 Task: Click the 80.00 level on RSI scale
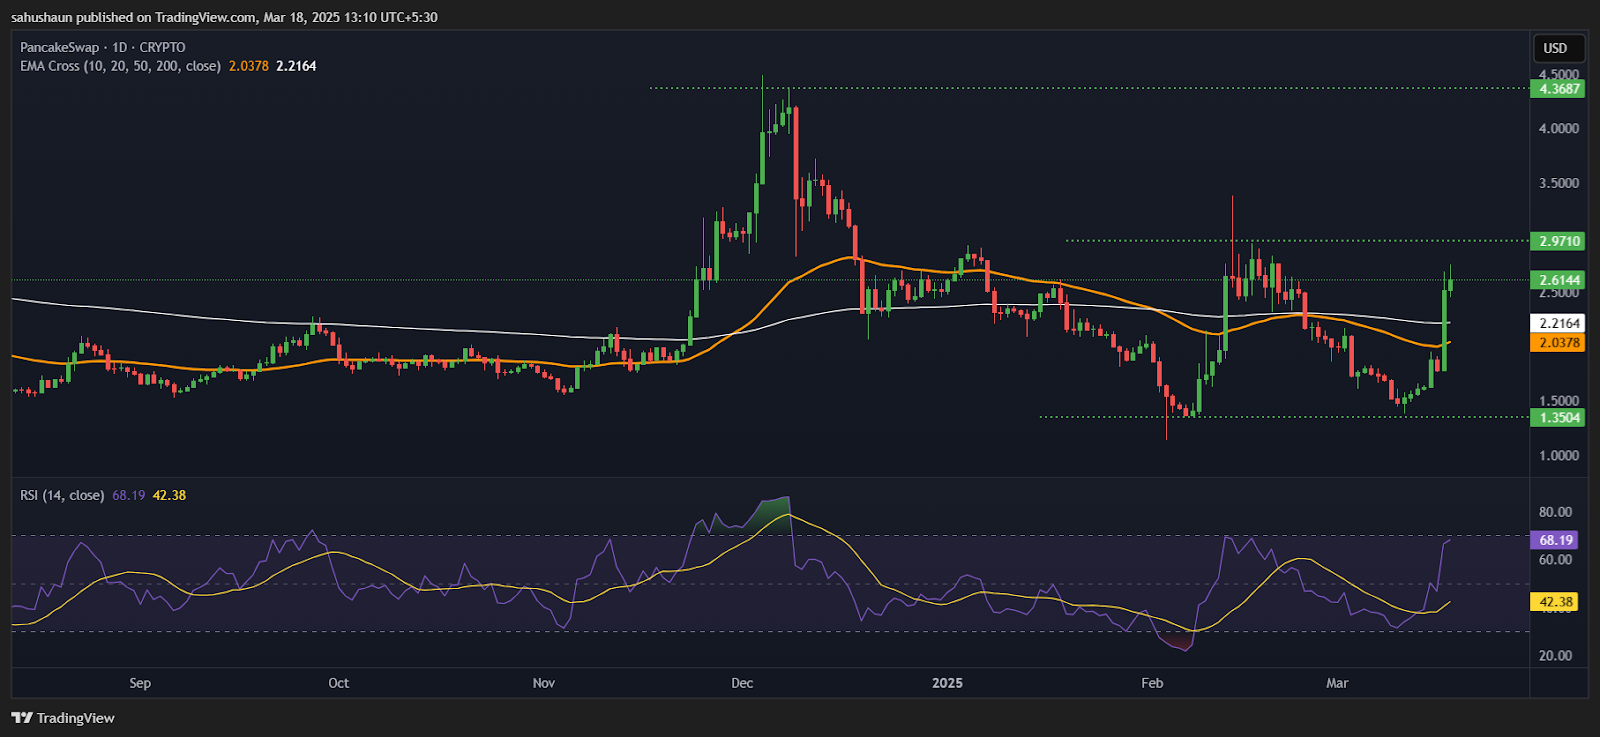click(x=1555, y=512)
